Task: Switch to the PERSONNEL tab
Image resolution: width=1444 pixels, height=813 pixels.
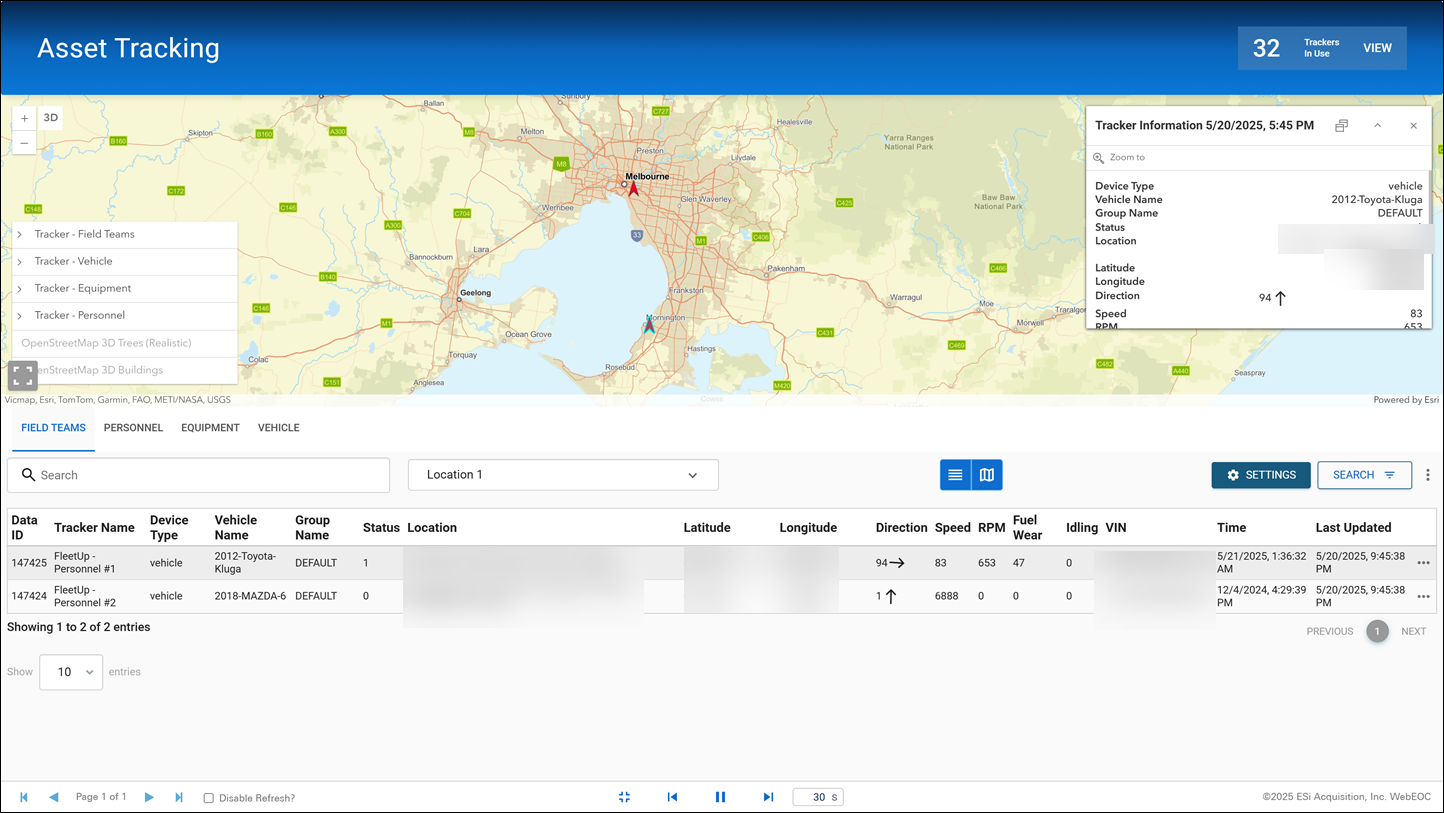Action: pos(133,427)
